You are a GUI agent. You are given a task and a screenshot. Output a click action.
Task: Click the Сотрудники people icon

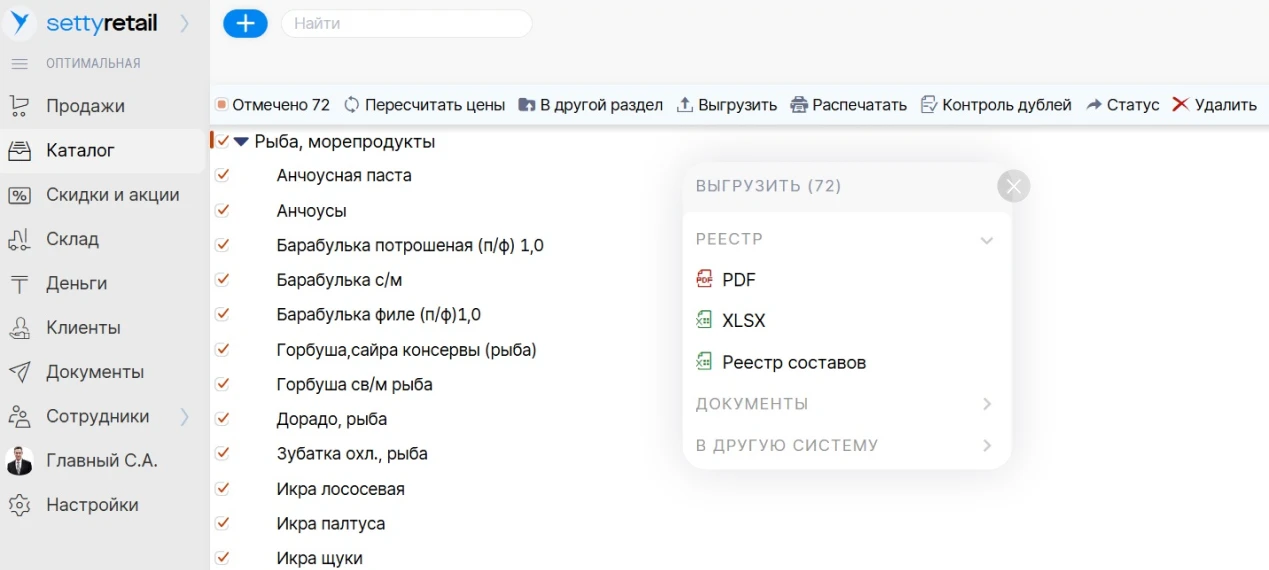[19, 416]
